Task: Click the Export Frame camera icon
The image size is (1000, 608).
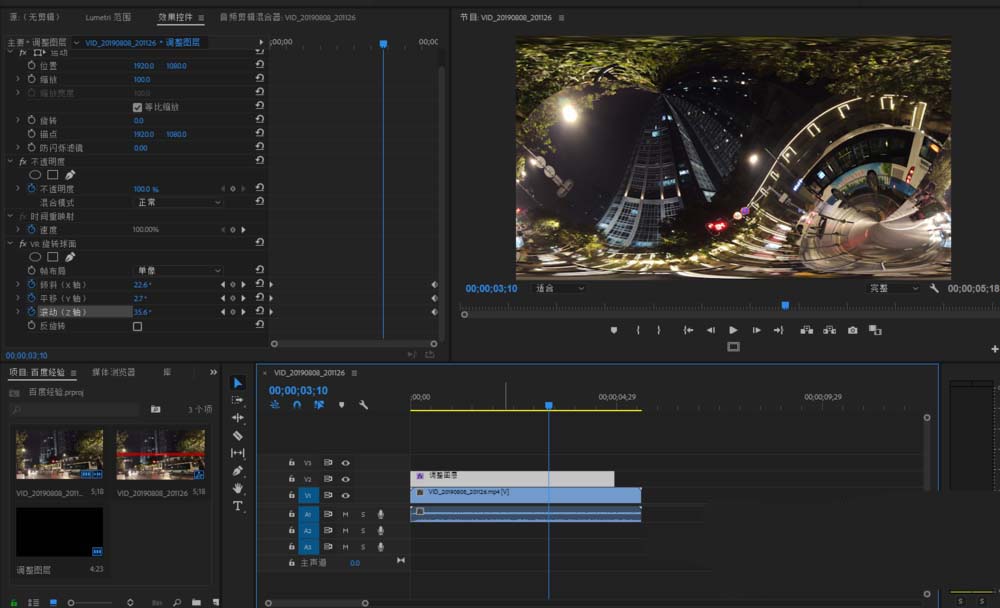Action: [852, 330]
